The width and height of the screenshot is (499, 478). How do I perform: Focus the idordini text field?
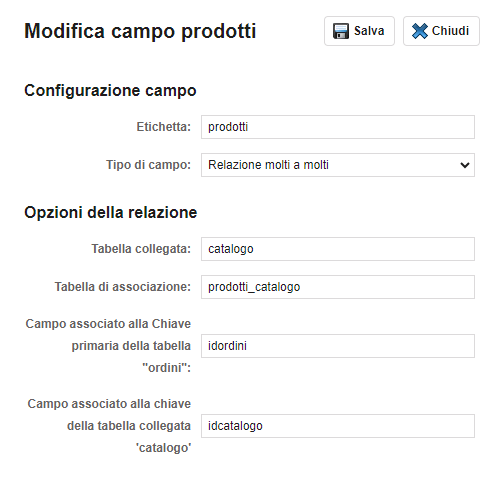(x=338, y=346)
